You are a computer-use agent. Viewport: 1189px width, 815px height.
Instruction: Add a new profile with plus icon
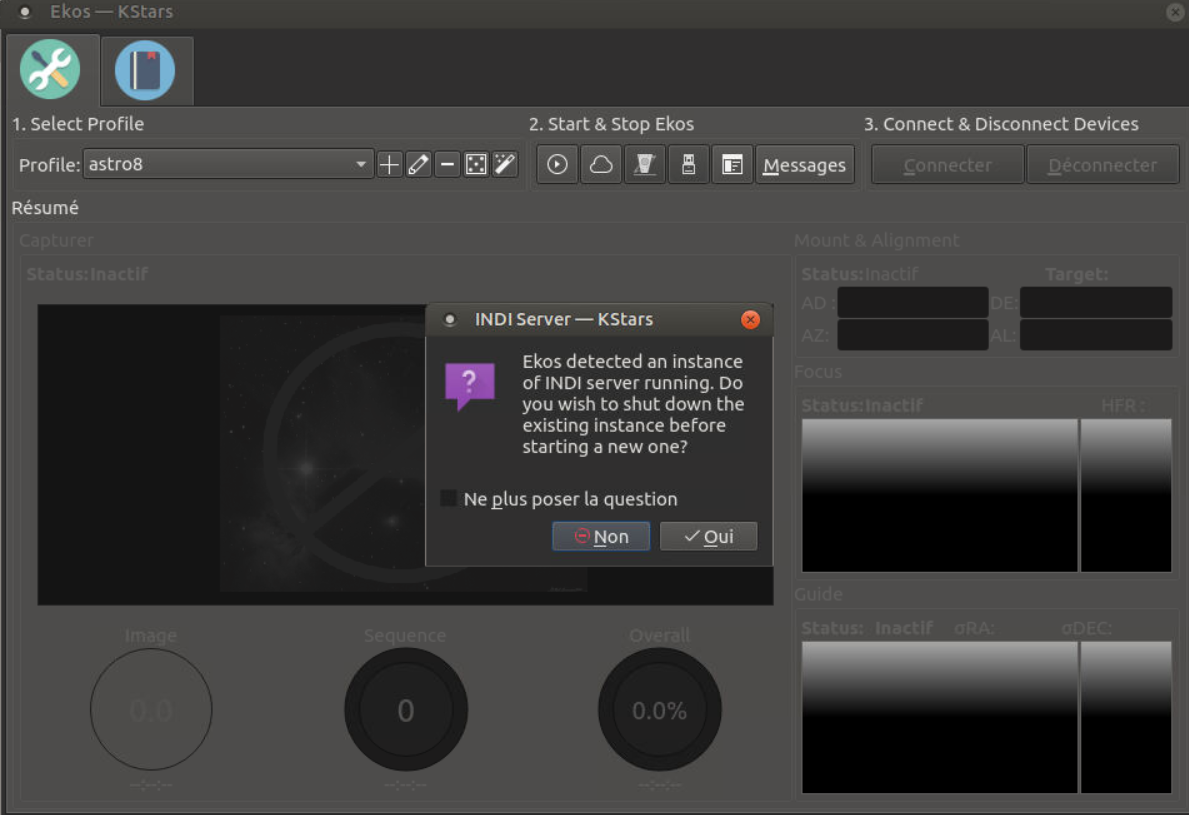coord(389,165)
